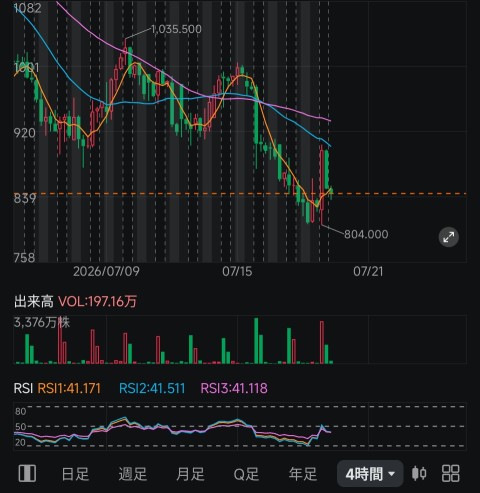Tap the 1,035.500 high price marker
The image size is (480, 493).
tap(176, 29)
